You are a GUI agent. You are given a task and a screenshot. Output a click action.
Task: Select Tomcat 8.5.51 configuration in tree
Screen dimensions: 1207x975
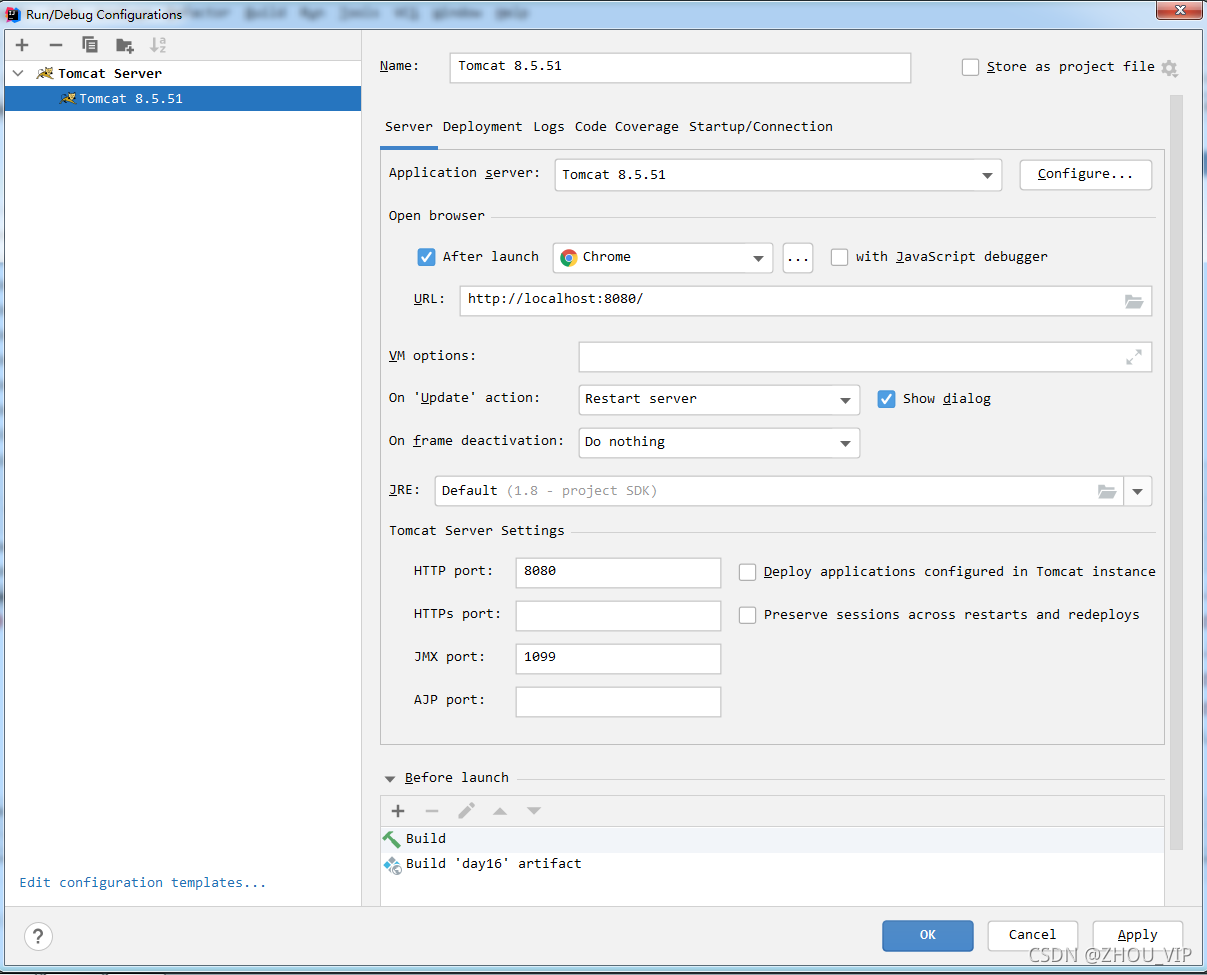[183, 98]
